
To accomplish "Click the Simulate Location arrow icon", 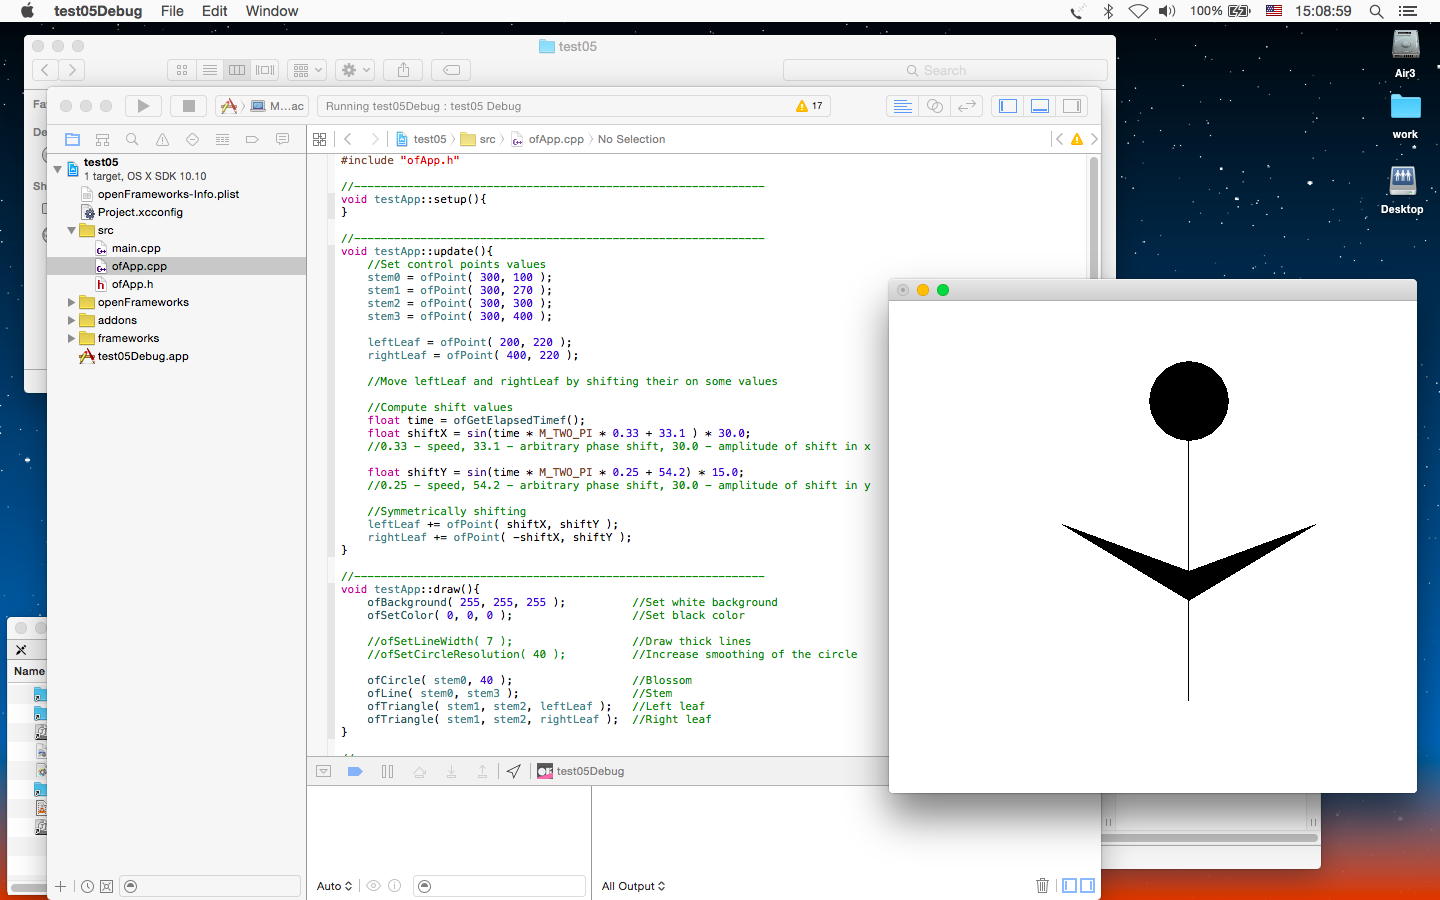I will (513, 771).
